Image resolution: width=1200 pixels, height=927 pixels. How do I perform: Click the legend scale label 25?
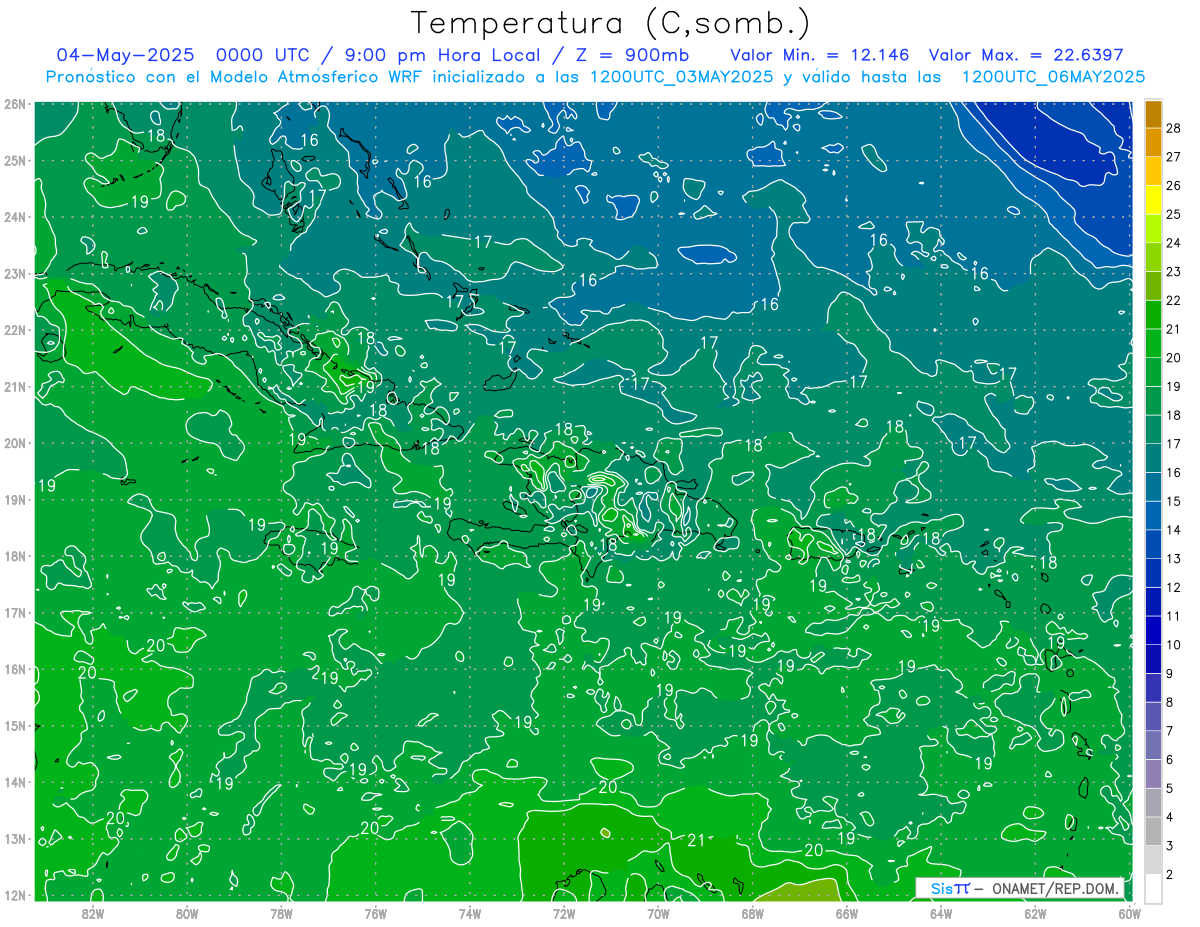pos(1174,214)
